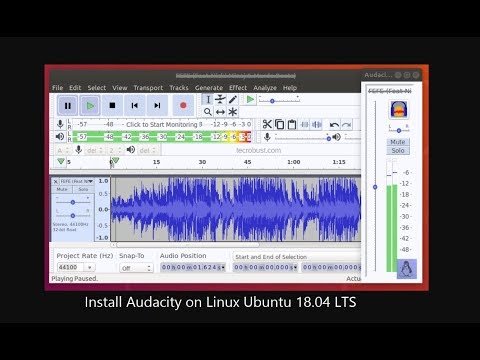Open the File menu

point(57,88)
